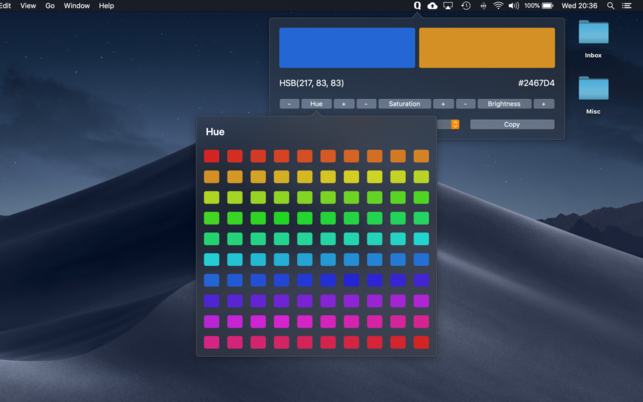Viewport: 643px width, 402px height.
Task: Pick the first swatch in the eighth hue row
Action: [212, 301]
